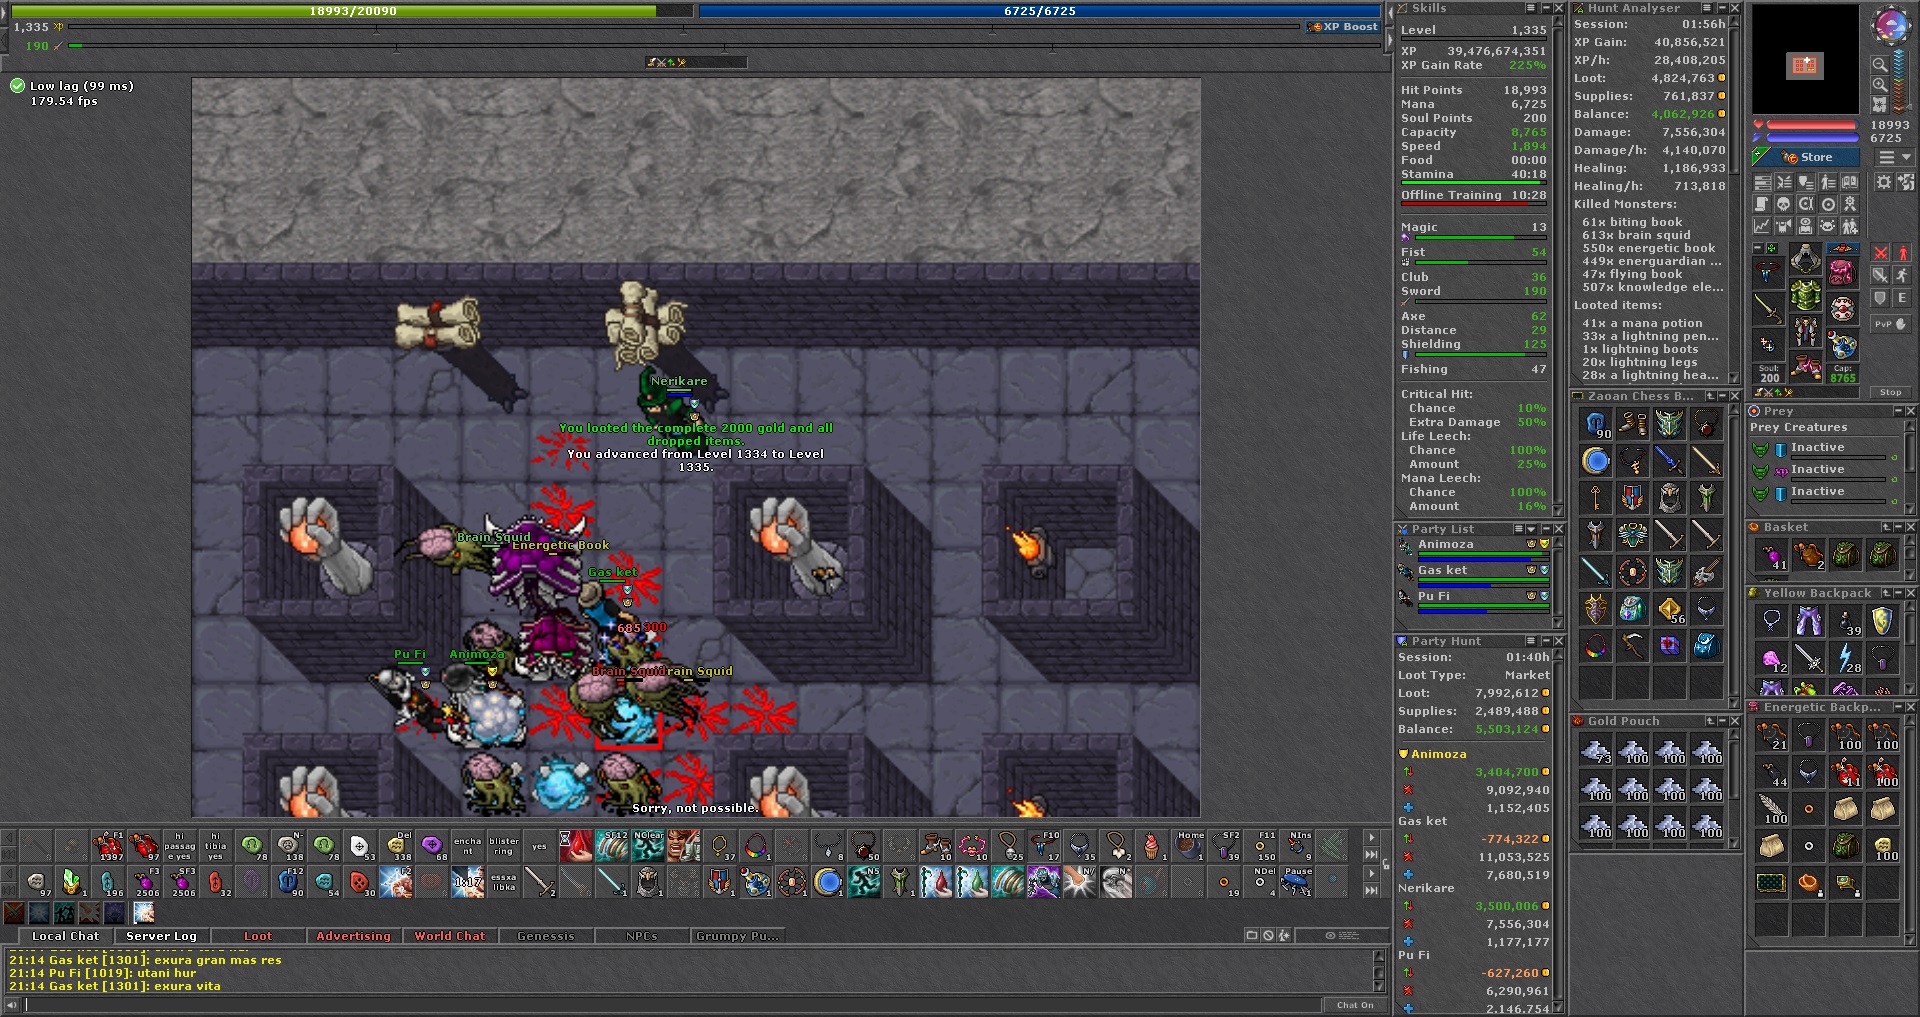Click the sound speaker icon beside chat input

click(12, 1004)
